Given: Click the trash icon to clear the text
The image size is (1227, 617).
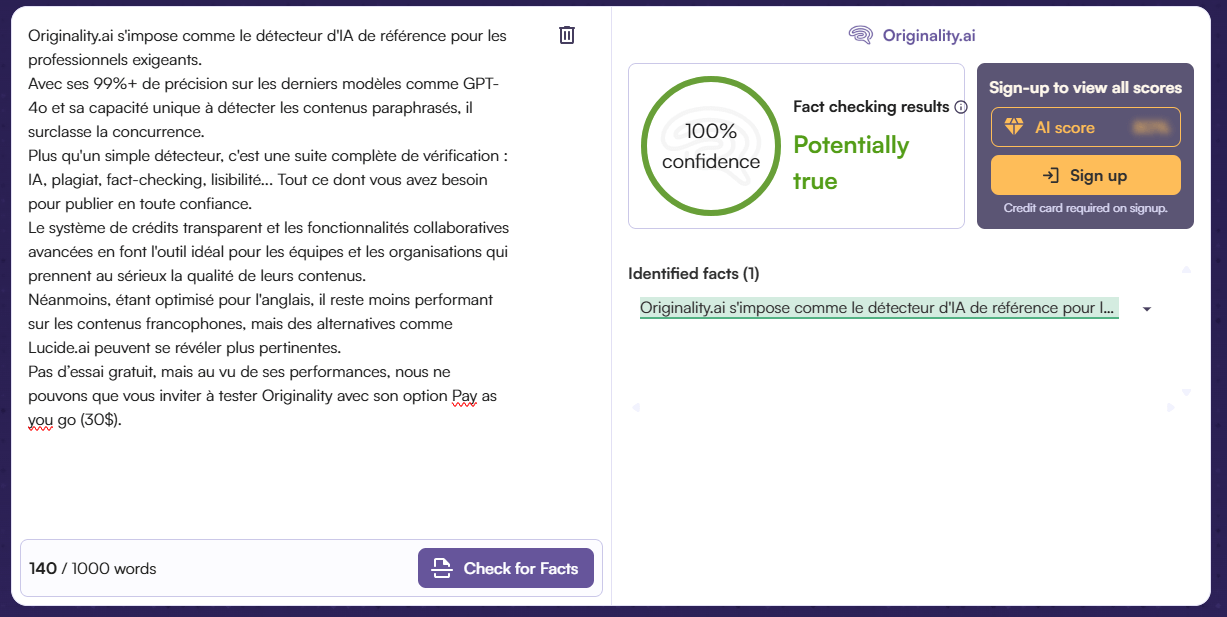Looking at the screenshot, I should point(567,34).
